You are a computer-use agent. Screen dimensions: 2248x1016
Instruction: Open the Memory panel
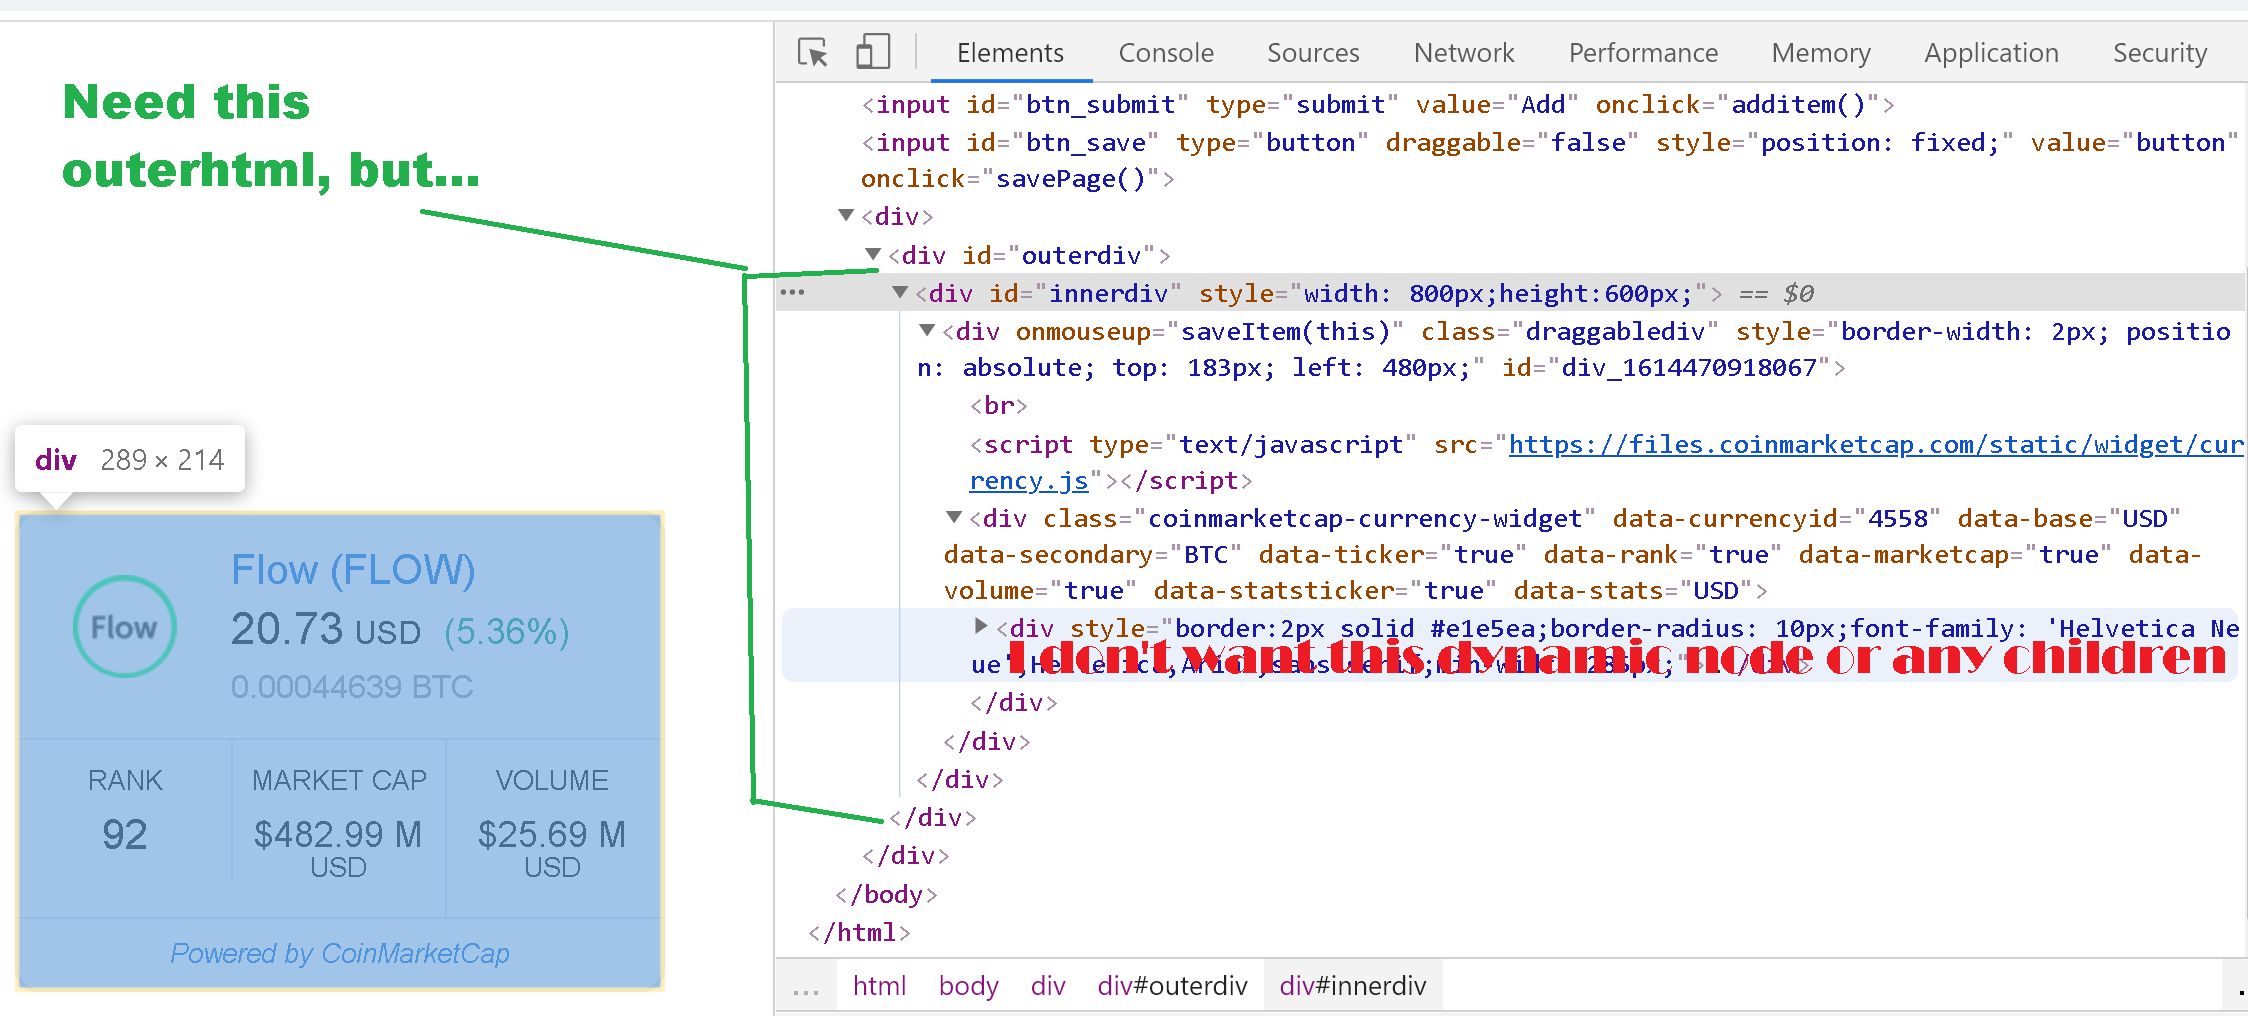coord(1820,52)
